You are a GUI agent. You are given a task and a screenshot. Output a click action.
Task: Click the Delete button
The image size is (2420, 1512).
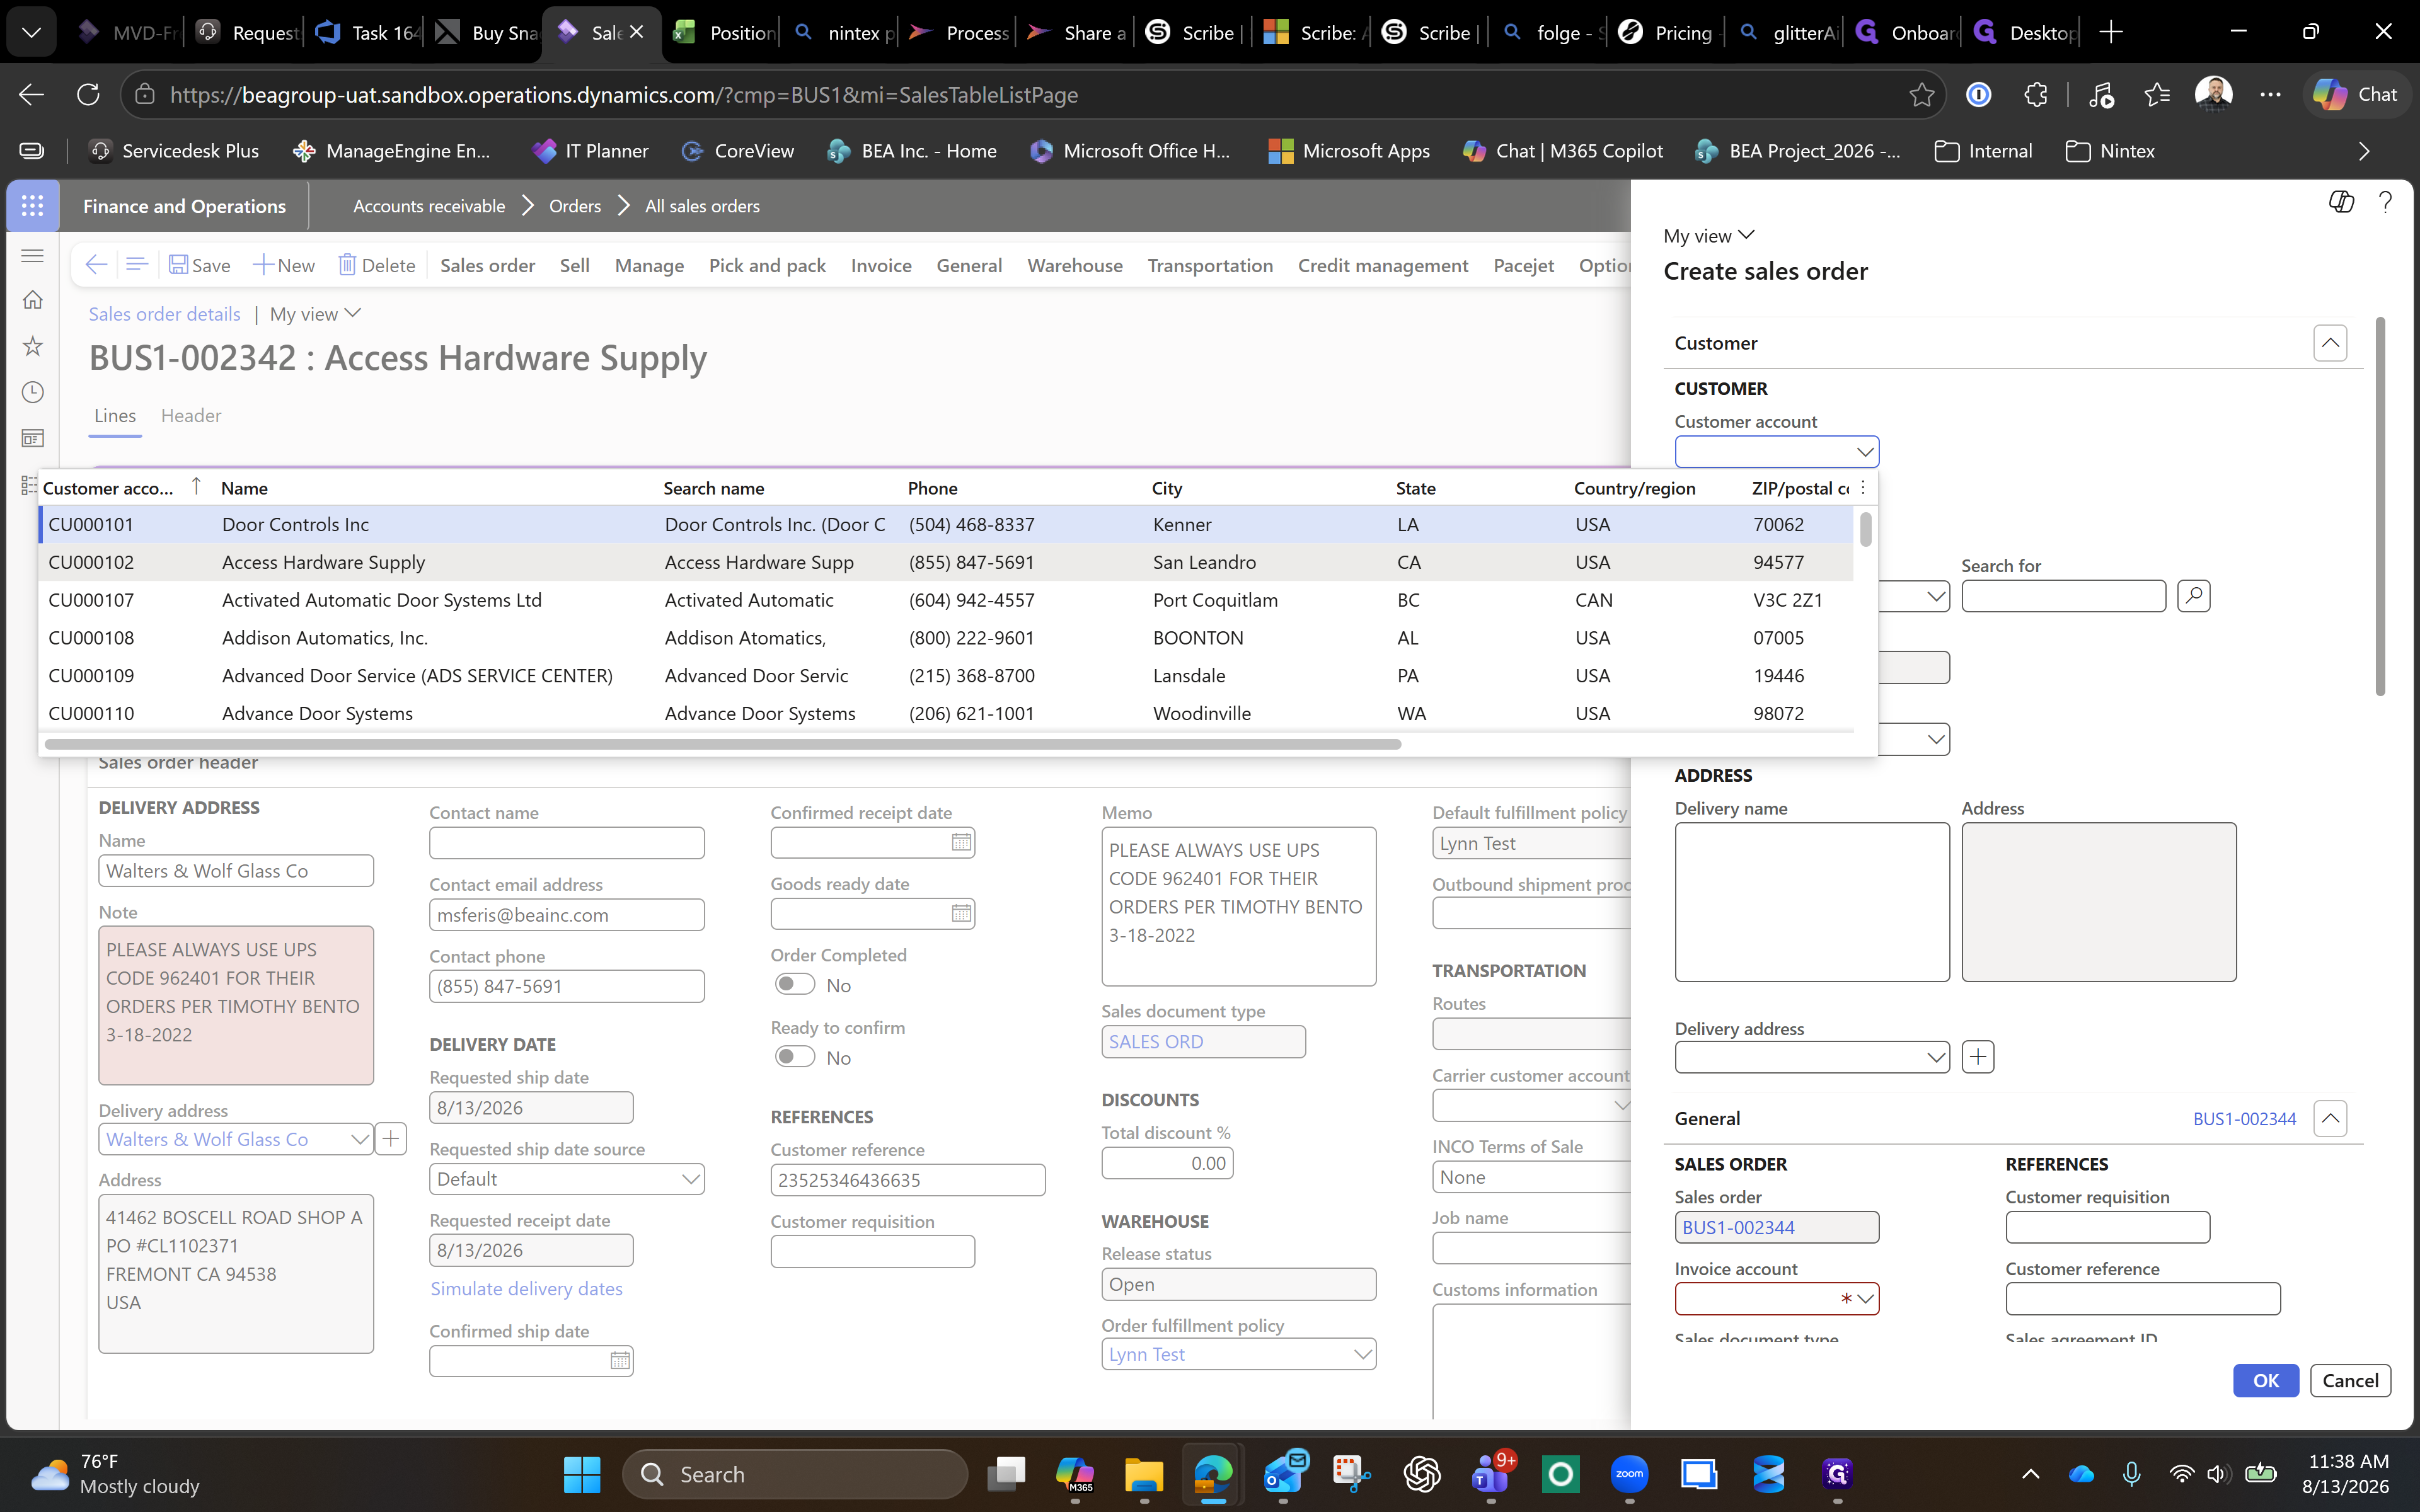point(376,265)
